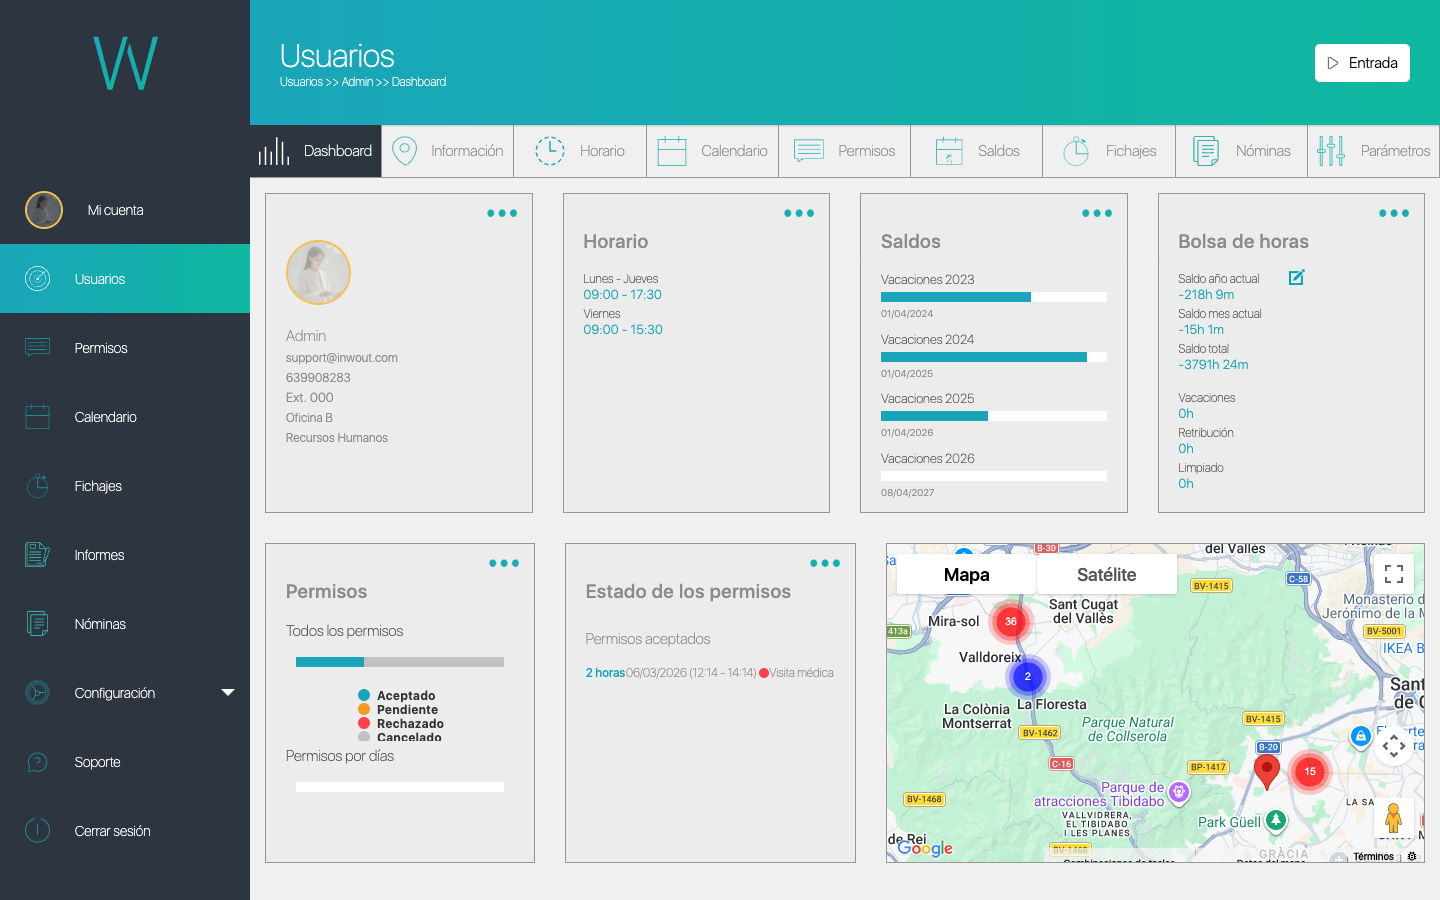Open Permisos in the sidebar
This screenshot has width=1440, height=900.
(125, 348)
